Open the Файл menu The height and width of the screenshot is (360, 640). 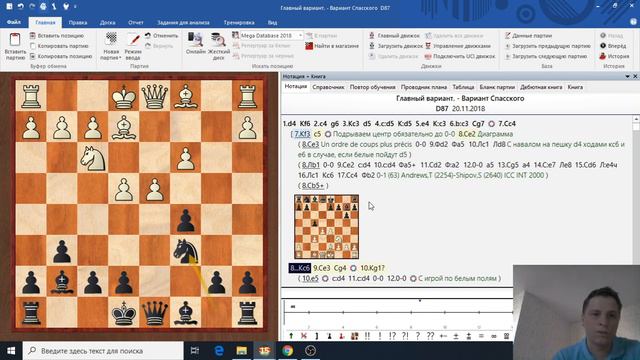coord(13,22)
